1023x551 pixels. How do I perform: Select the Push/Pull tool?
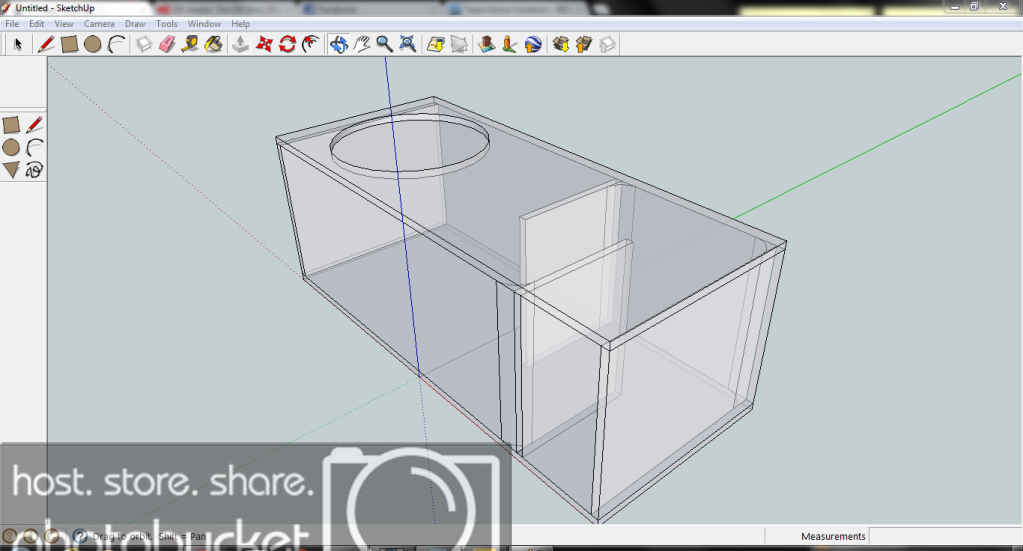241,44
